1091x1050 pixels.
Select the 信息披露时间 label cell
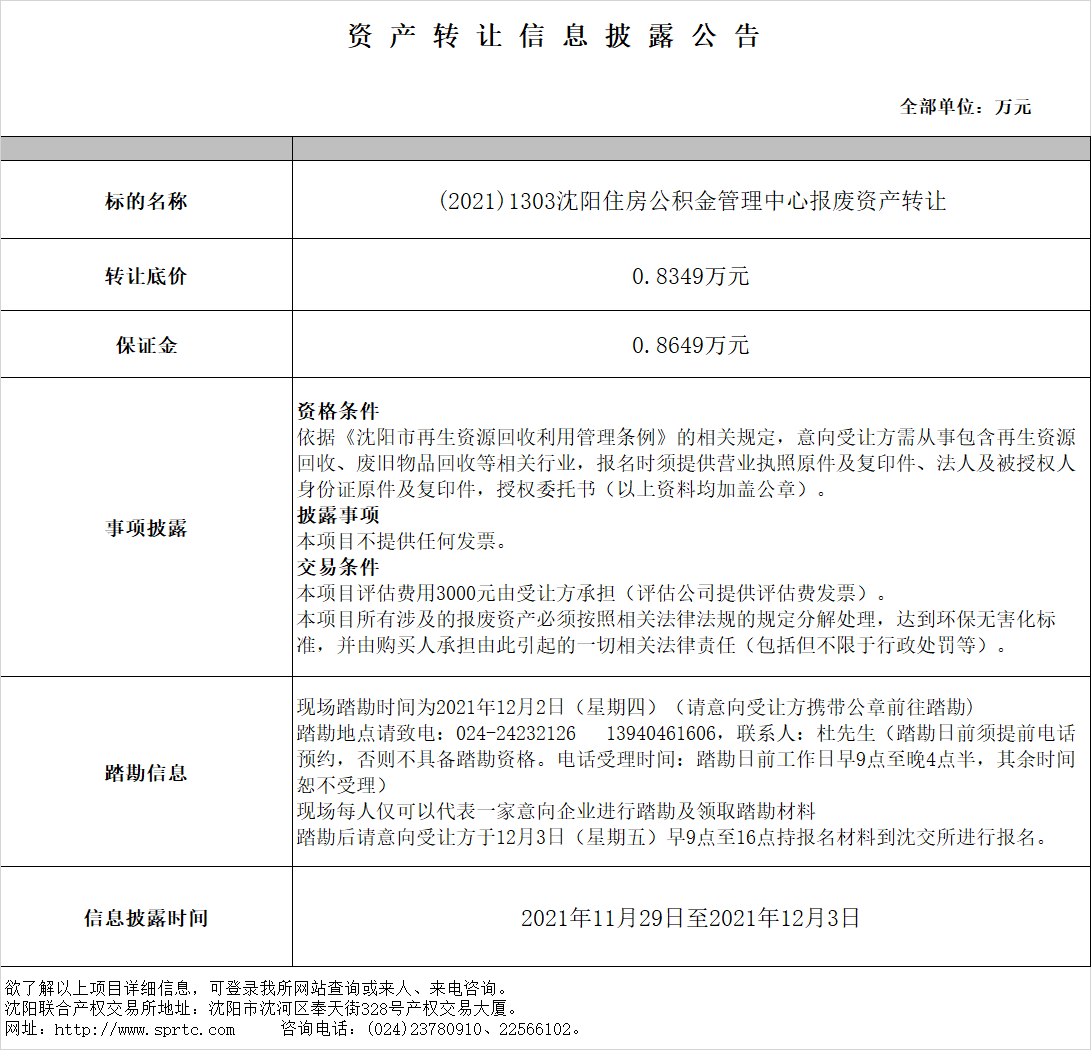click(146, 918)
